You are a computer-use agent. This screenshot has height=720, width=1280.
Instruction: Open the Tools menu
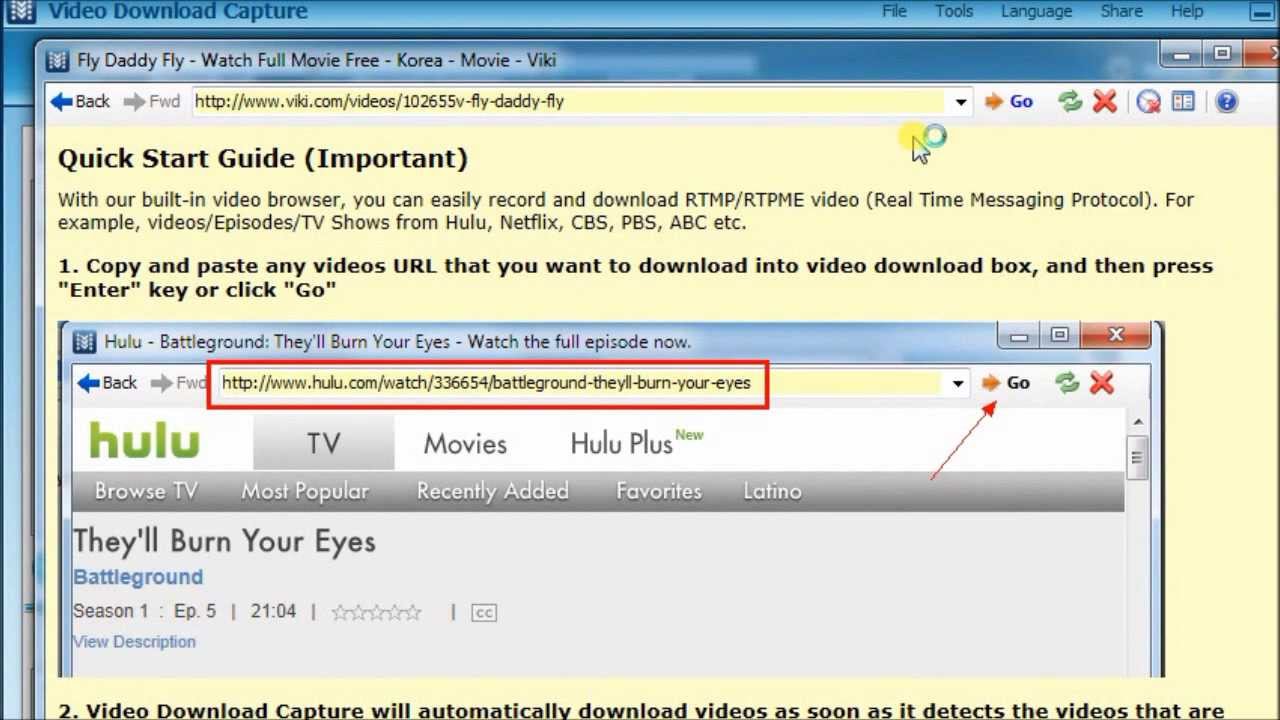(954, 12)
